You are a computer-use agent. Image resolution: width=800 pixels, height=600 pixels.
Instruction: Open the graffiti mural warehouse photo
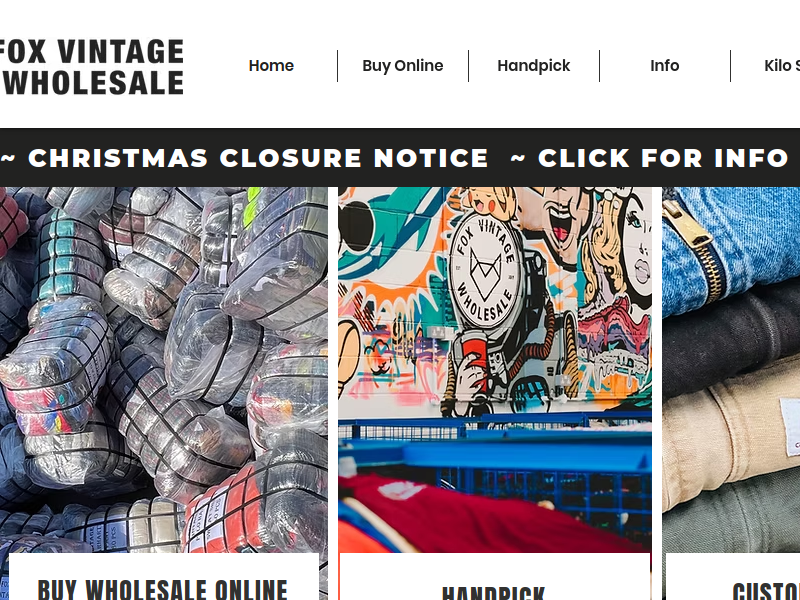(494, 369)
